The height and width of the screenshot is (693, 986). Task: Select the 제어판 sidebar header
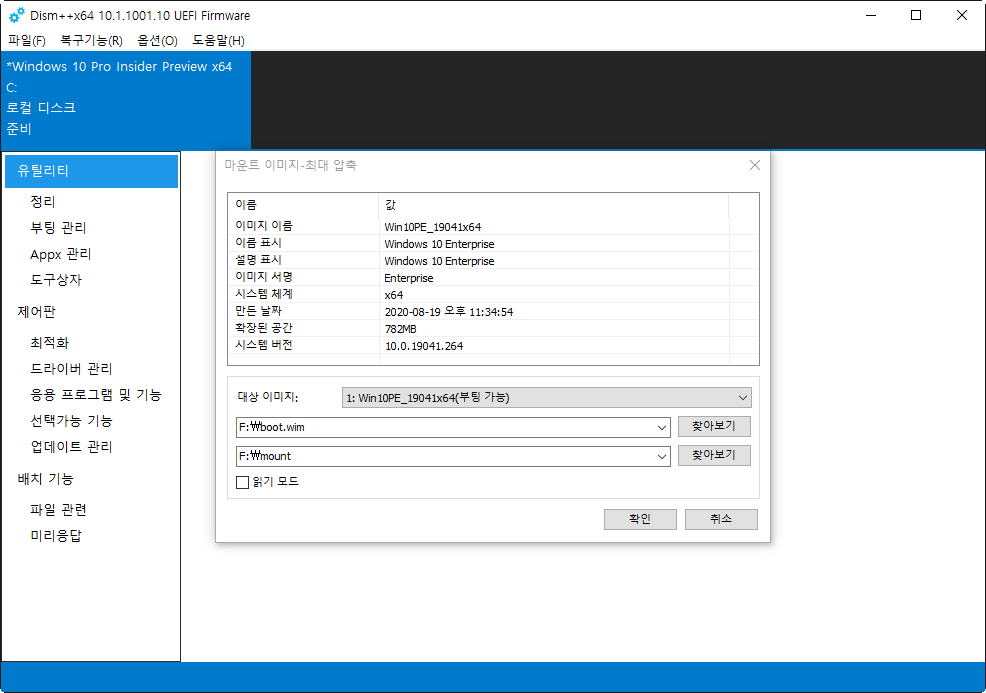(x=36, y=312)
